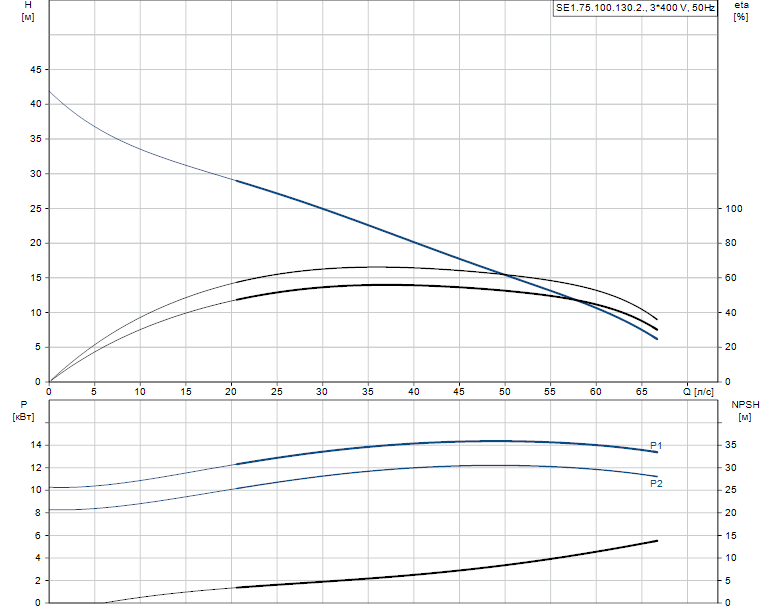This screenshot has height=611, width=774.
Task: Click the blue head curve start at zero flow
Action: pos(49,91)
